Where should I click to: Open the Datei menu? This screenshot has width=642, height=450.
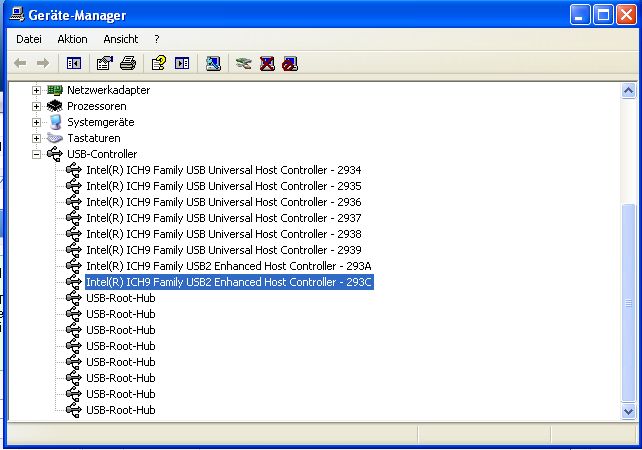(29, 39)
